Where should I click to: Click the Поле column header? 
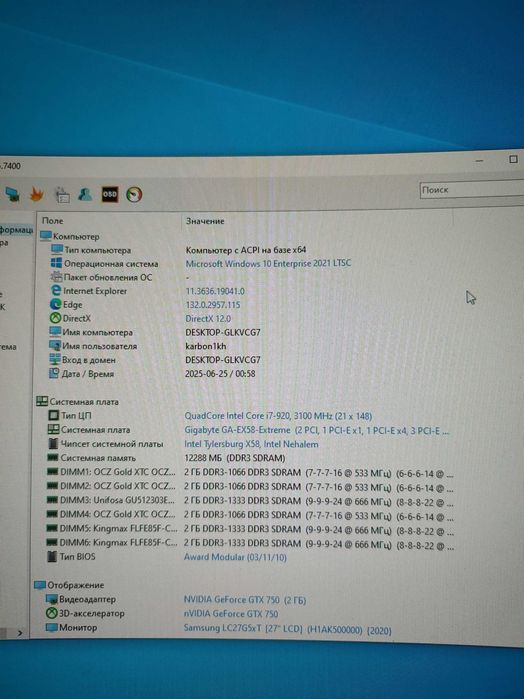53,221
